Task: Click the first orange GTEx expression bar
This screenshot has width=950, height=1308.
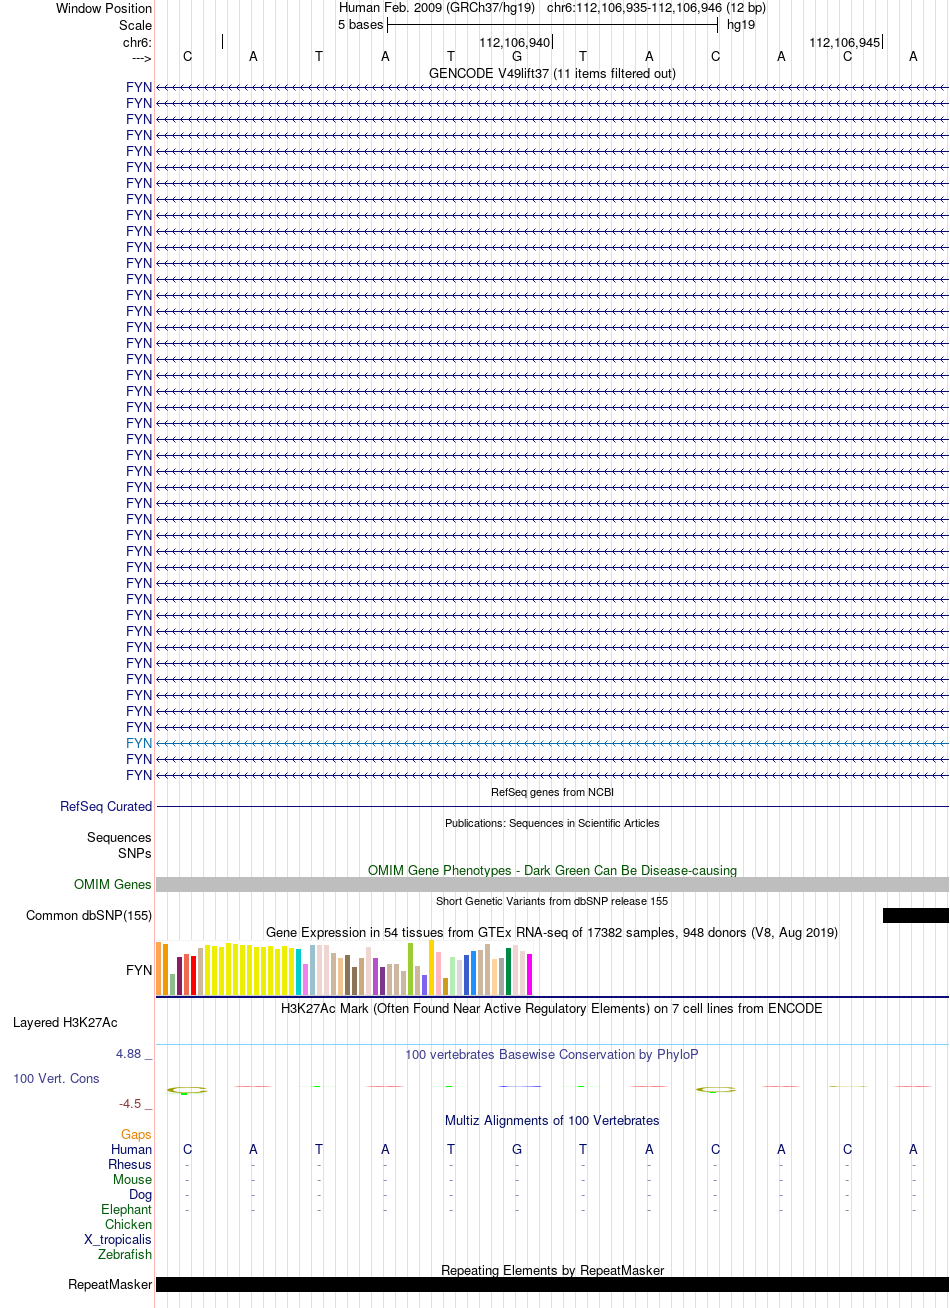Action: (x=159, y=968)
